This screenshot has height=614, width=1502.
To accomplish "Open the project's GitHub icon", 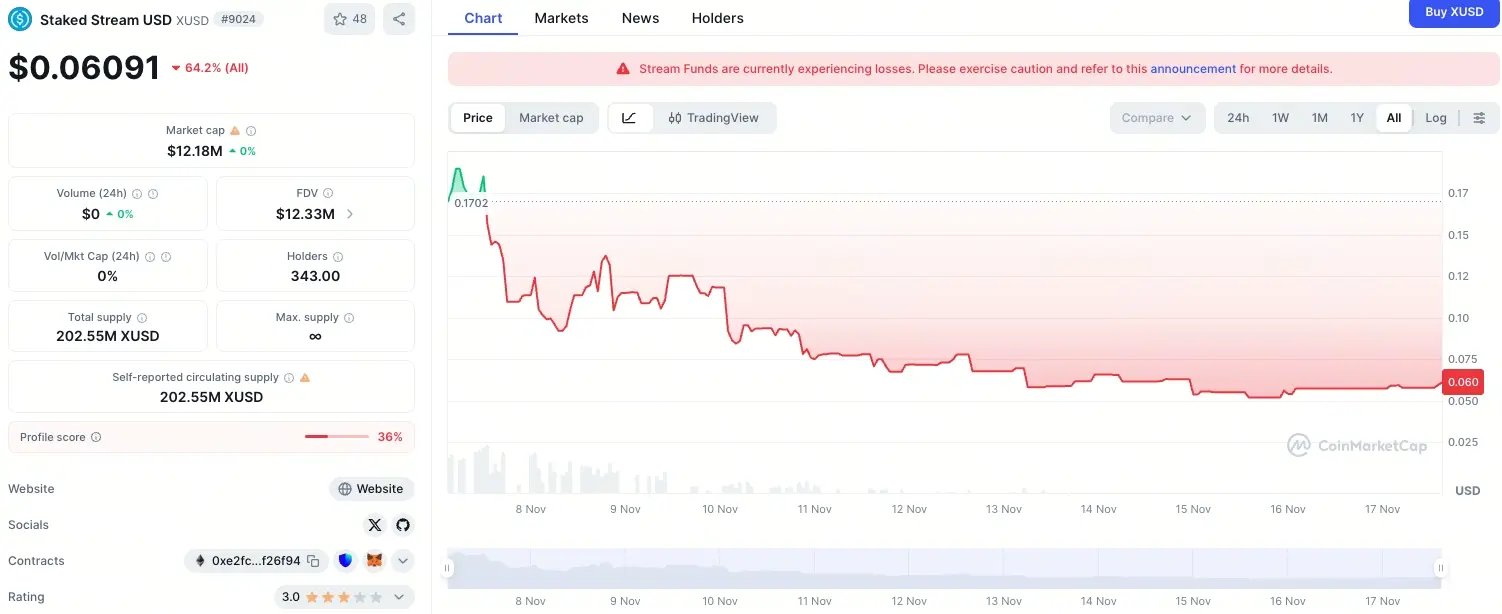I will click(x=401, y=524).
